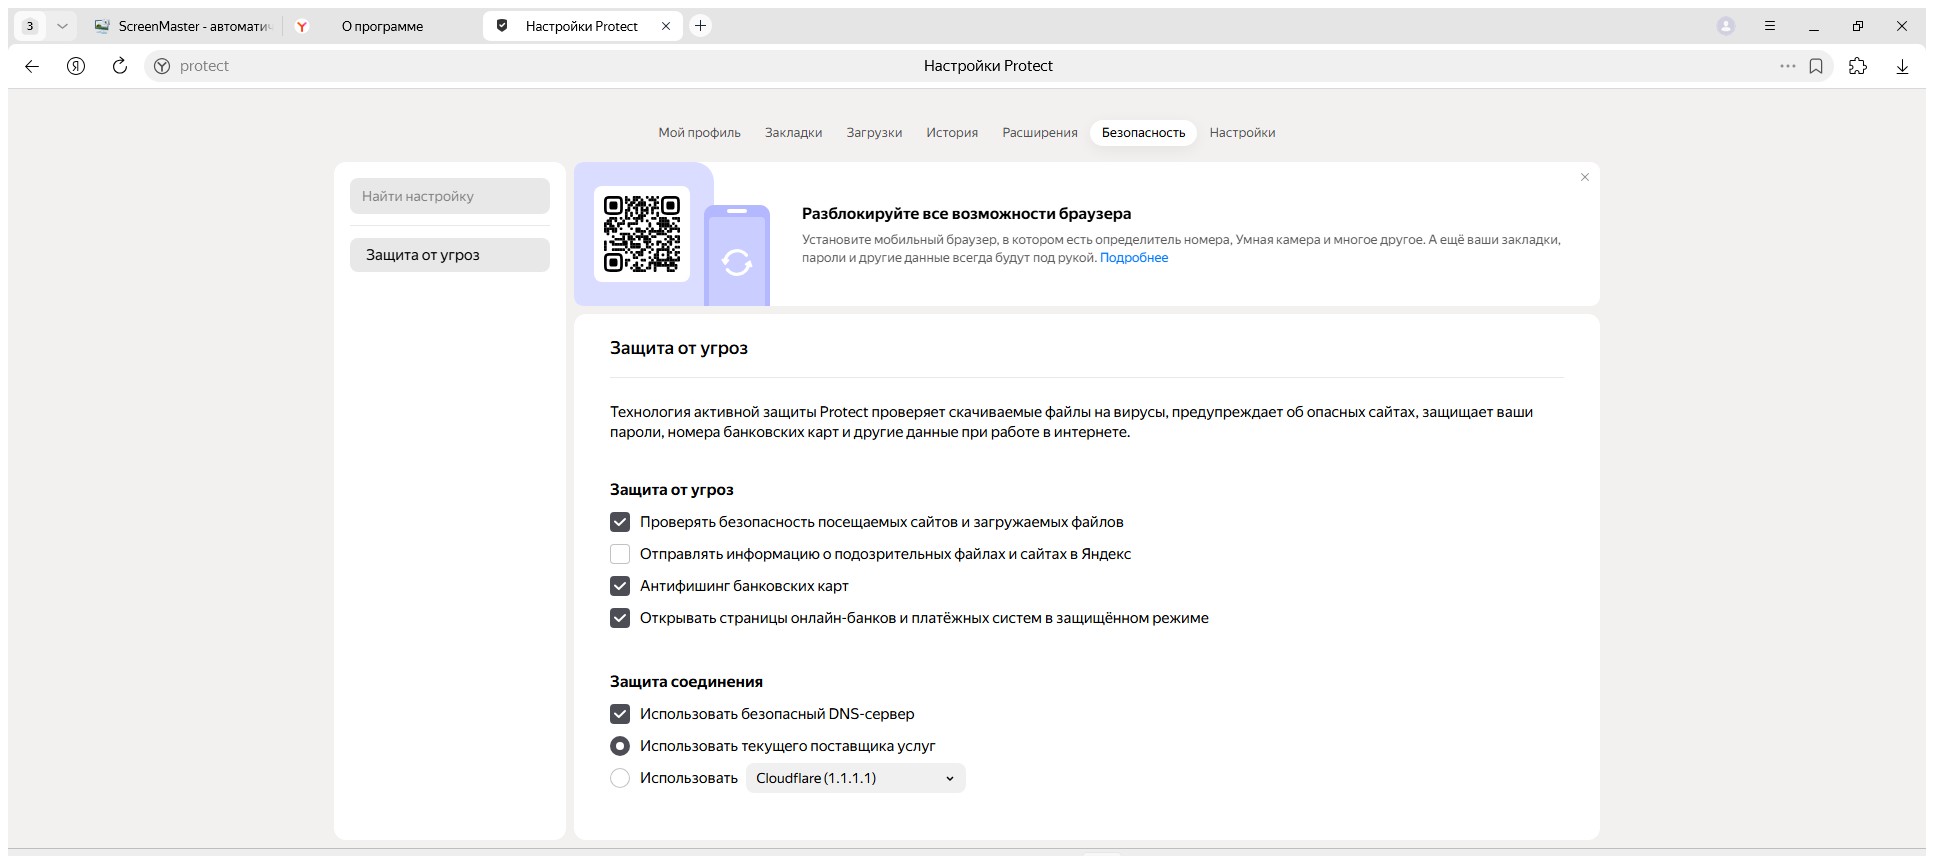Open the browser hamburger menu

coord(1770,26)
